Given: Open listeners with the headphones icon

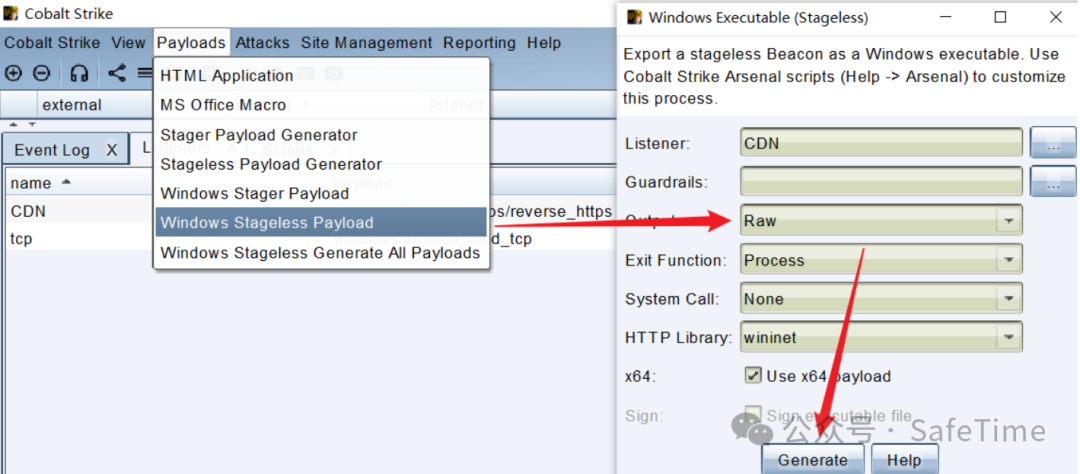Looking at the screenshot, I should [x=80, y=72].
